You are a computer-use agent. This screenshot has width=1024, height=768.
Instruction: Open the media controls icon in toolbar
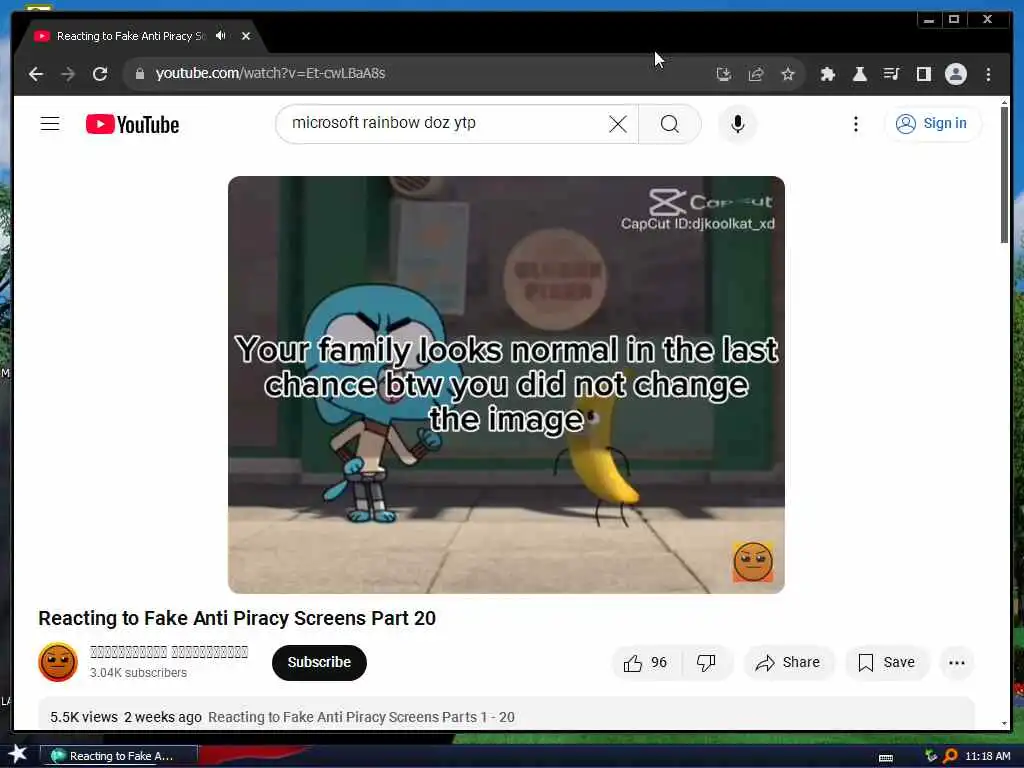point(891,74)
